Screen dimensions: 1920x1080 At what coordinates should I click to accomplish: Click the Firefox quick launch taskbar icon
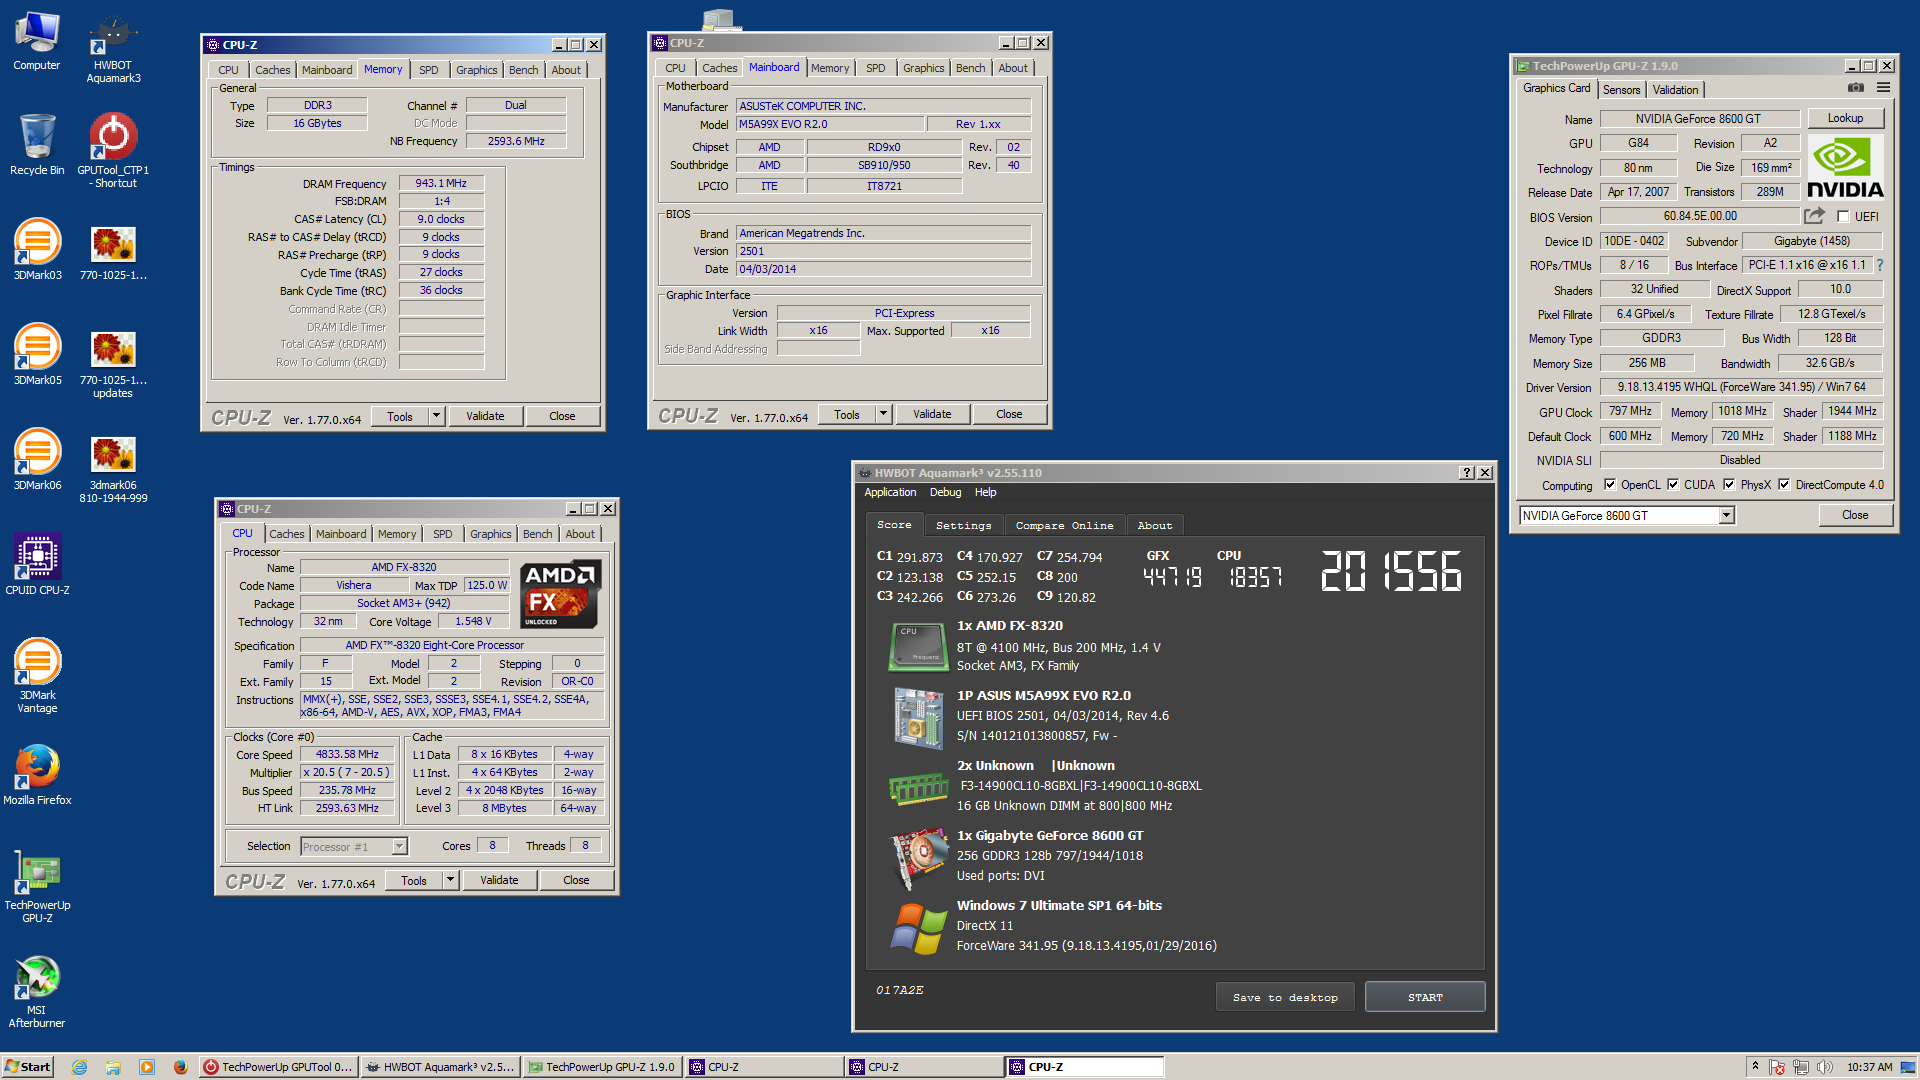tap(180, 1067)
